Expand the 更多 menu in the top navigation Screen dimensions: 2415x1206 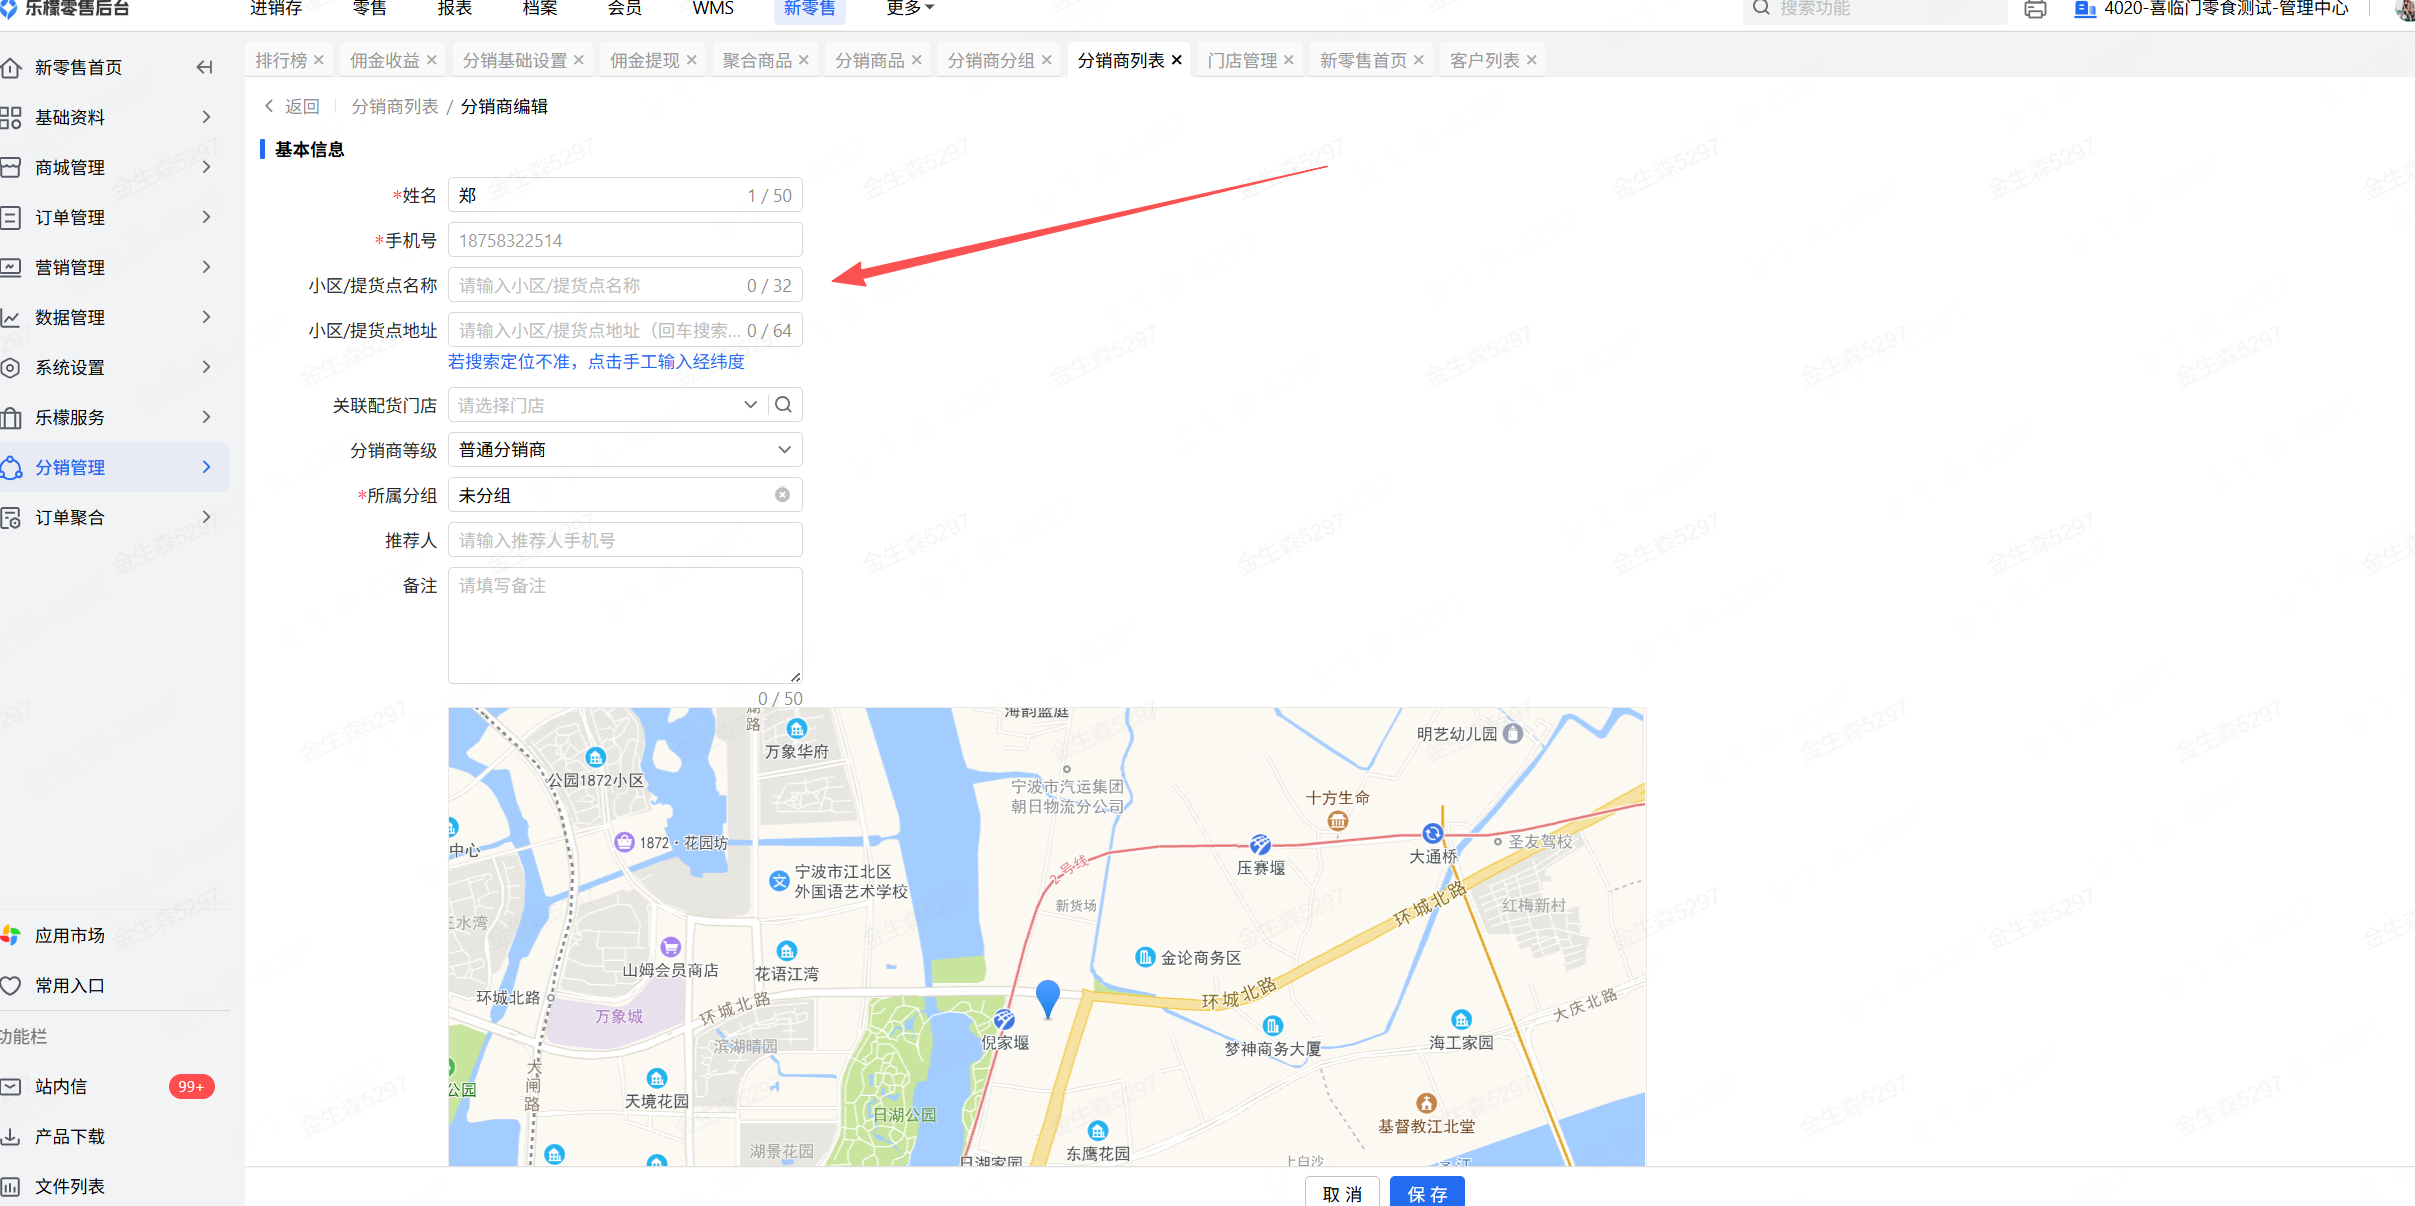(909, 9)
